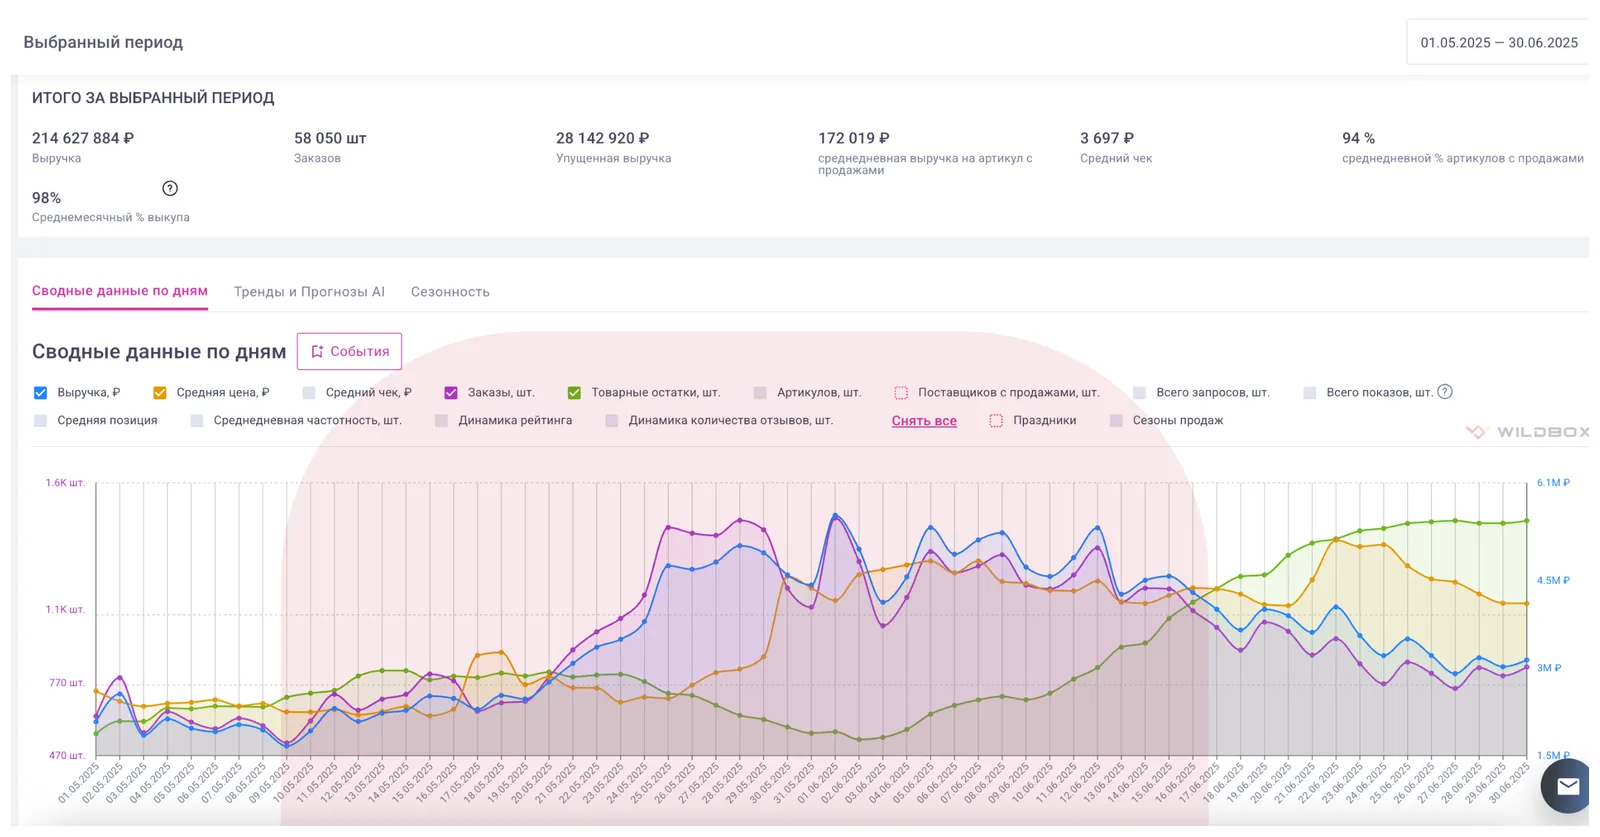Click the Выбранный период title
The height and width of the screenshot is (837, 1600).
pos(103,42)
